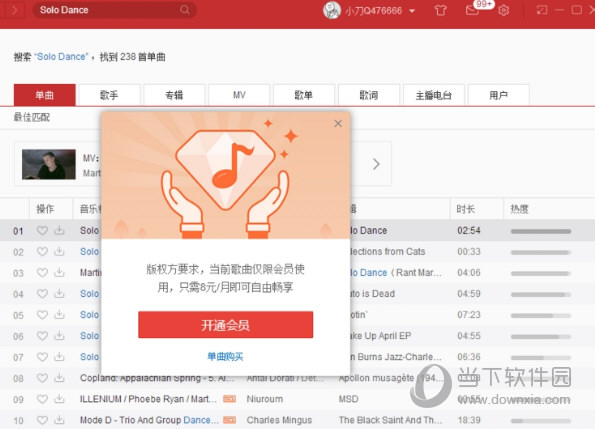
Task: Download song 05
Action: (59, 314)
